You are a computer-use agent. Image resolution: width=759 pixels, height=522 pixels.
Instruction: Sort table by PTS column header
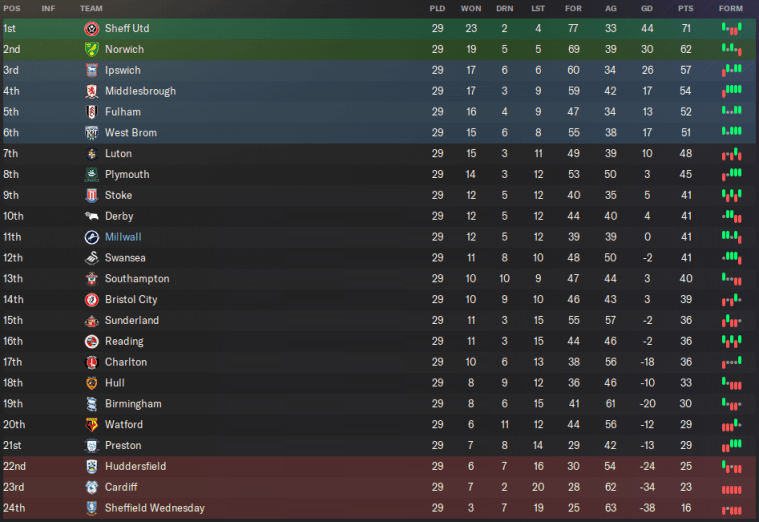tap(685, 8)
